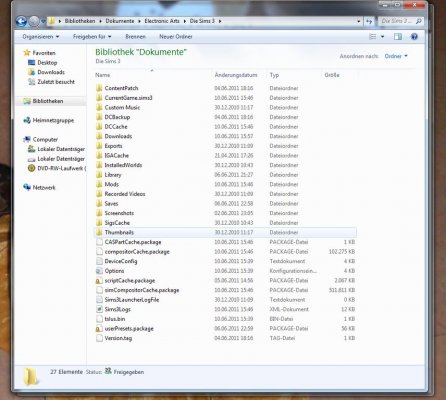The width and height of the screenshot is (446, 400).
Task: Select the file named userPresets.package
Action: pos(129,329)
